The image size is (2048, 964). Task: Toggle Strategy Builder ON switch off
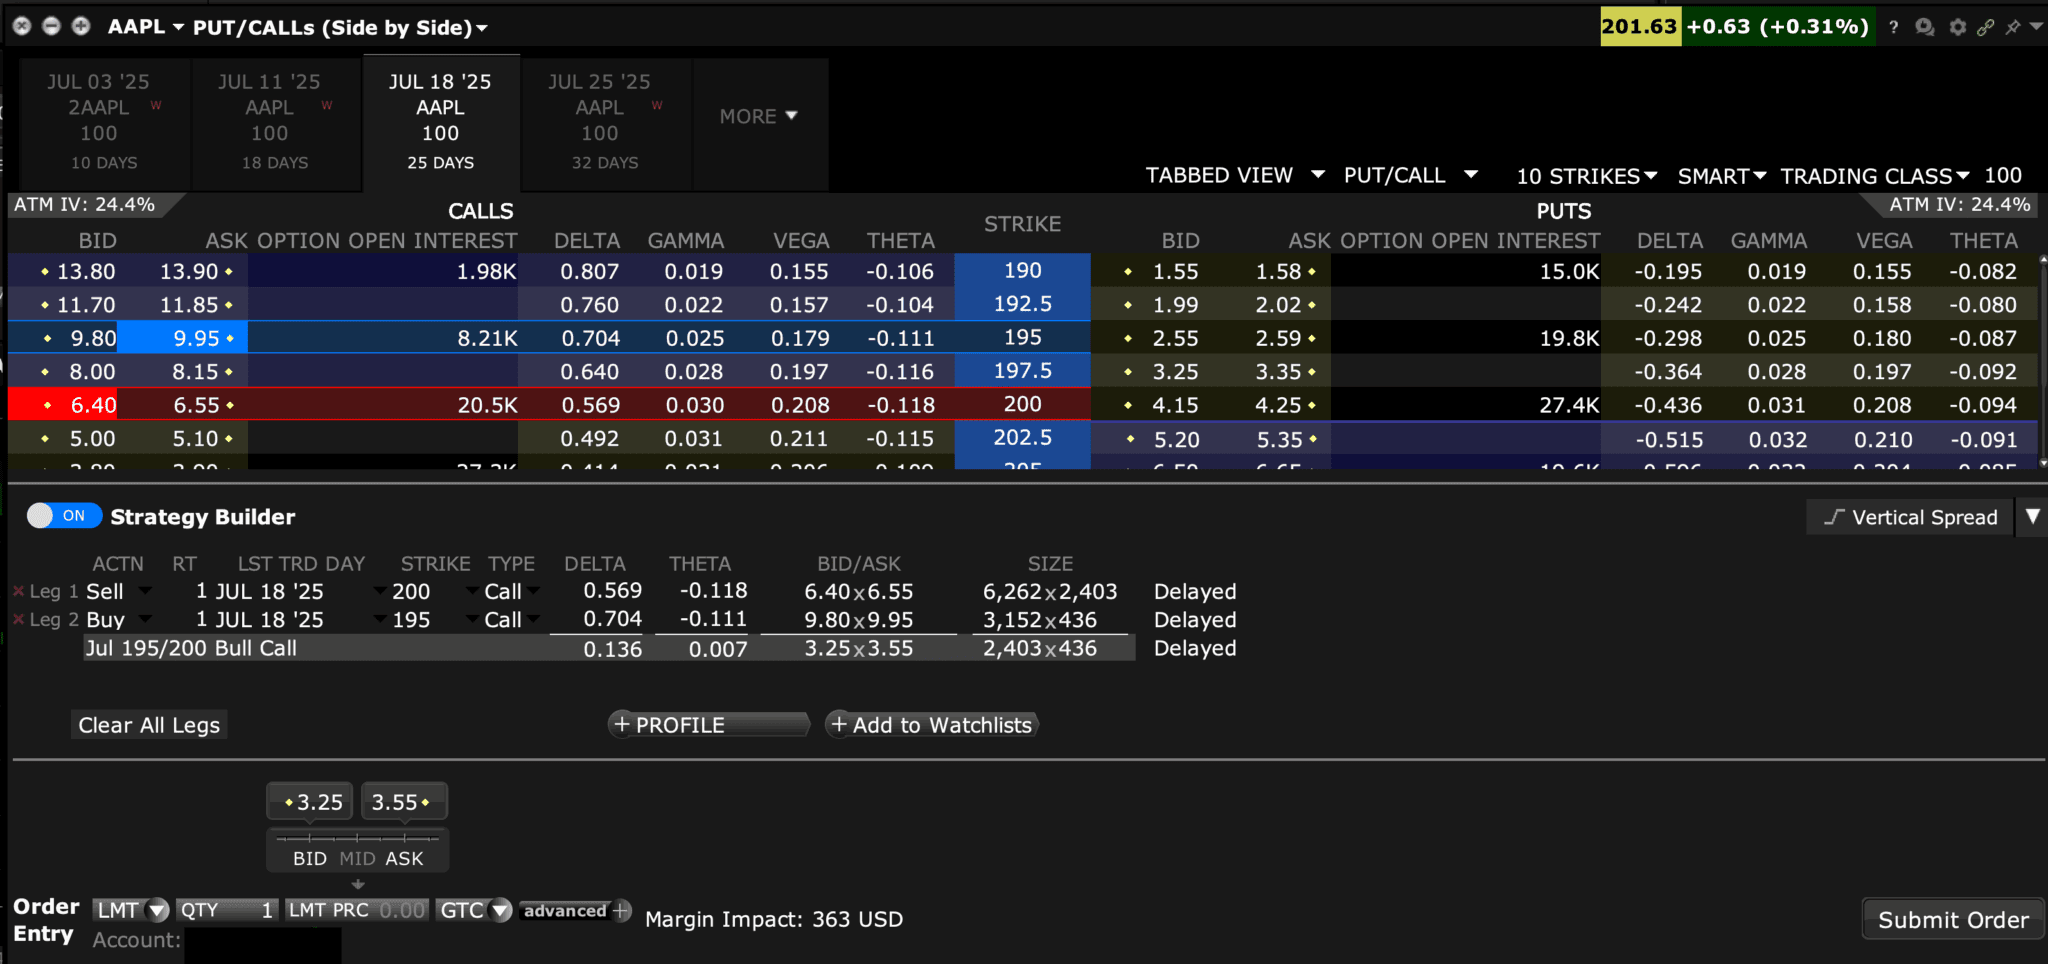point(64,516)
